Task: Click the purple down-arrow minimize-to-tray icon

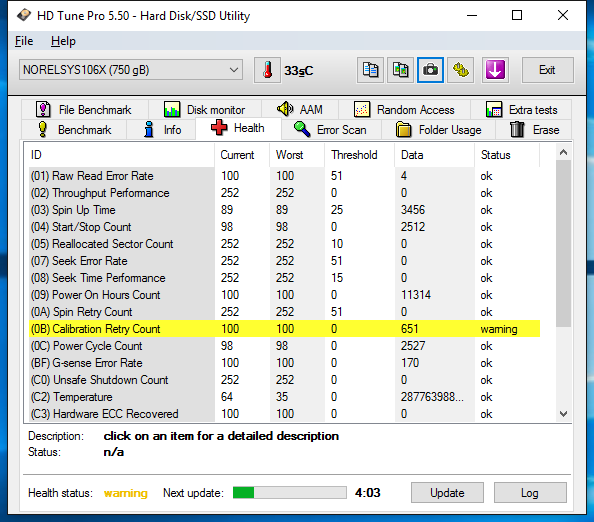Action: pos(495,70)
